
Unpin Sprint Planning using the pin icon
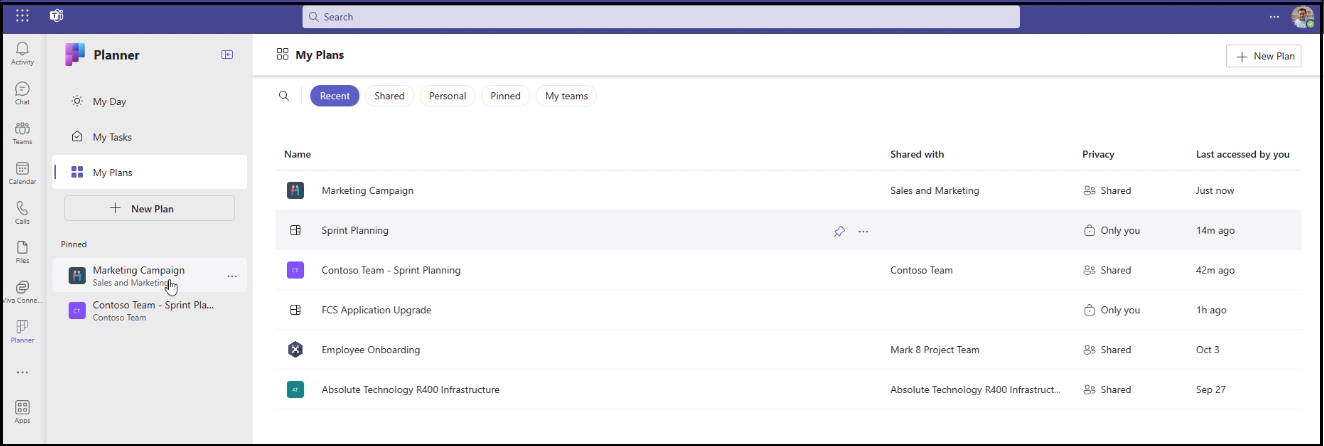(x=839, y=231)
